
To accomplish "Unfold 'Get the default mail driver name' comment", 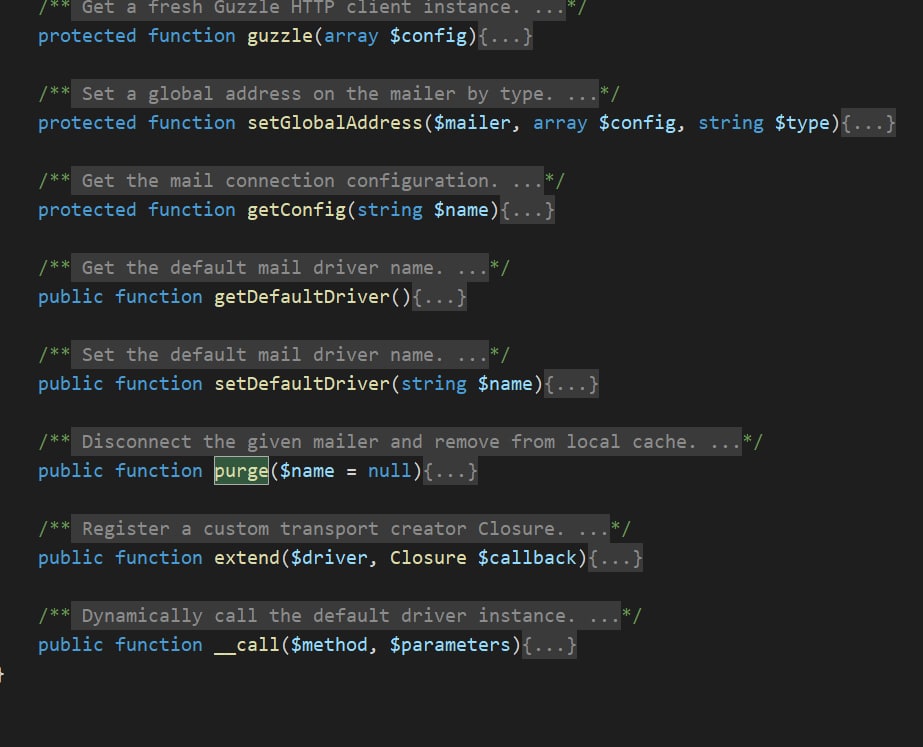I will point(280,268).
